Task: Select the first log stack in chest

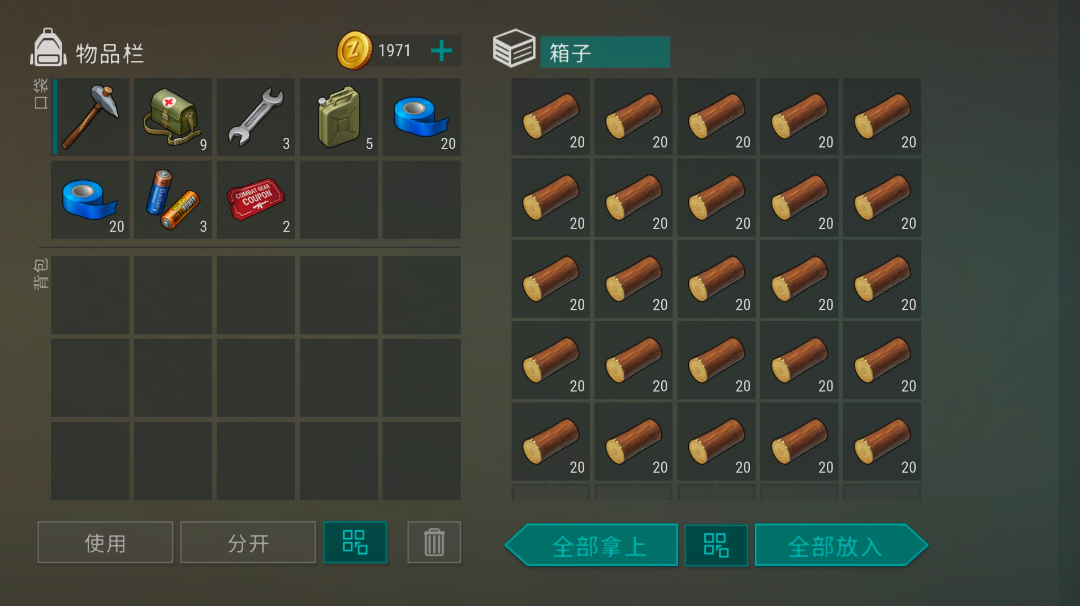Action: pos(550,116)
